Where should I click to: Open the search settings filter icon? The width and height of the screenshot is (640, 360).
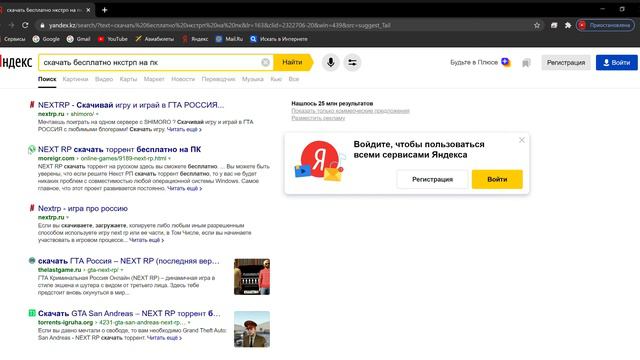click(352, 62)
